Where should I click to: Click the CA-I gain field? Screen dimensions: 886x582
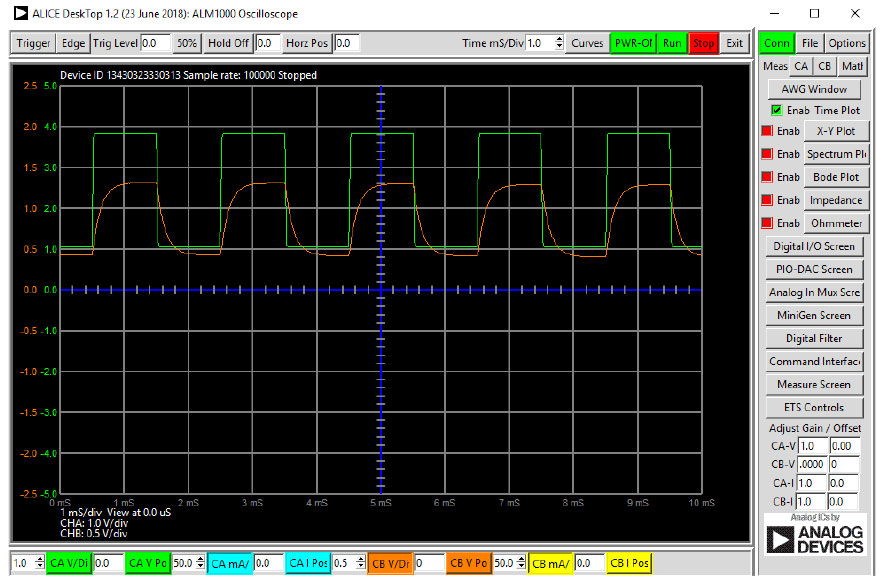click(x=811, y=483)
